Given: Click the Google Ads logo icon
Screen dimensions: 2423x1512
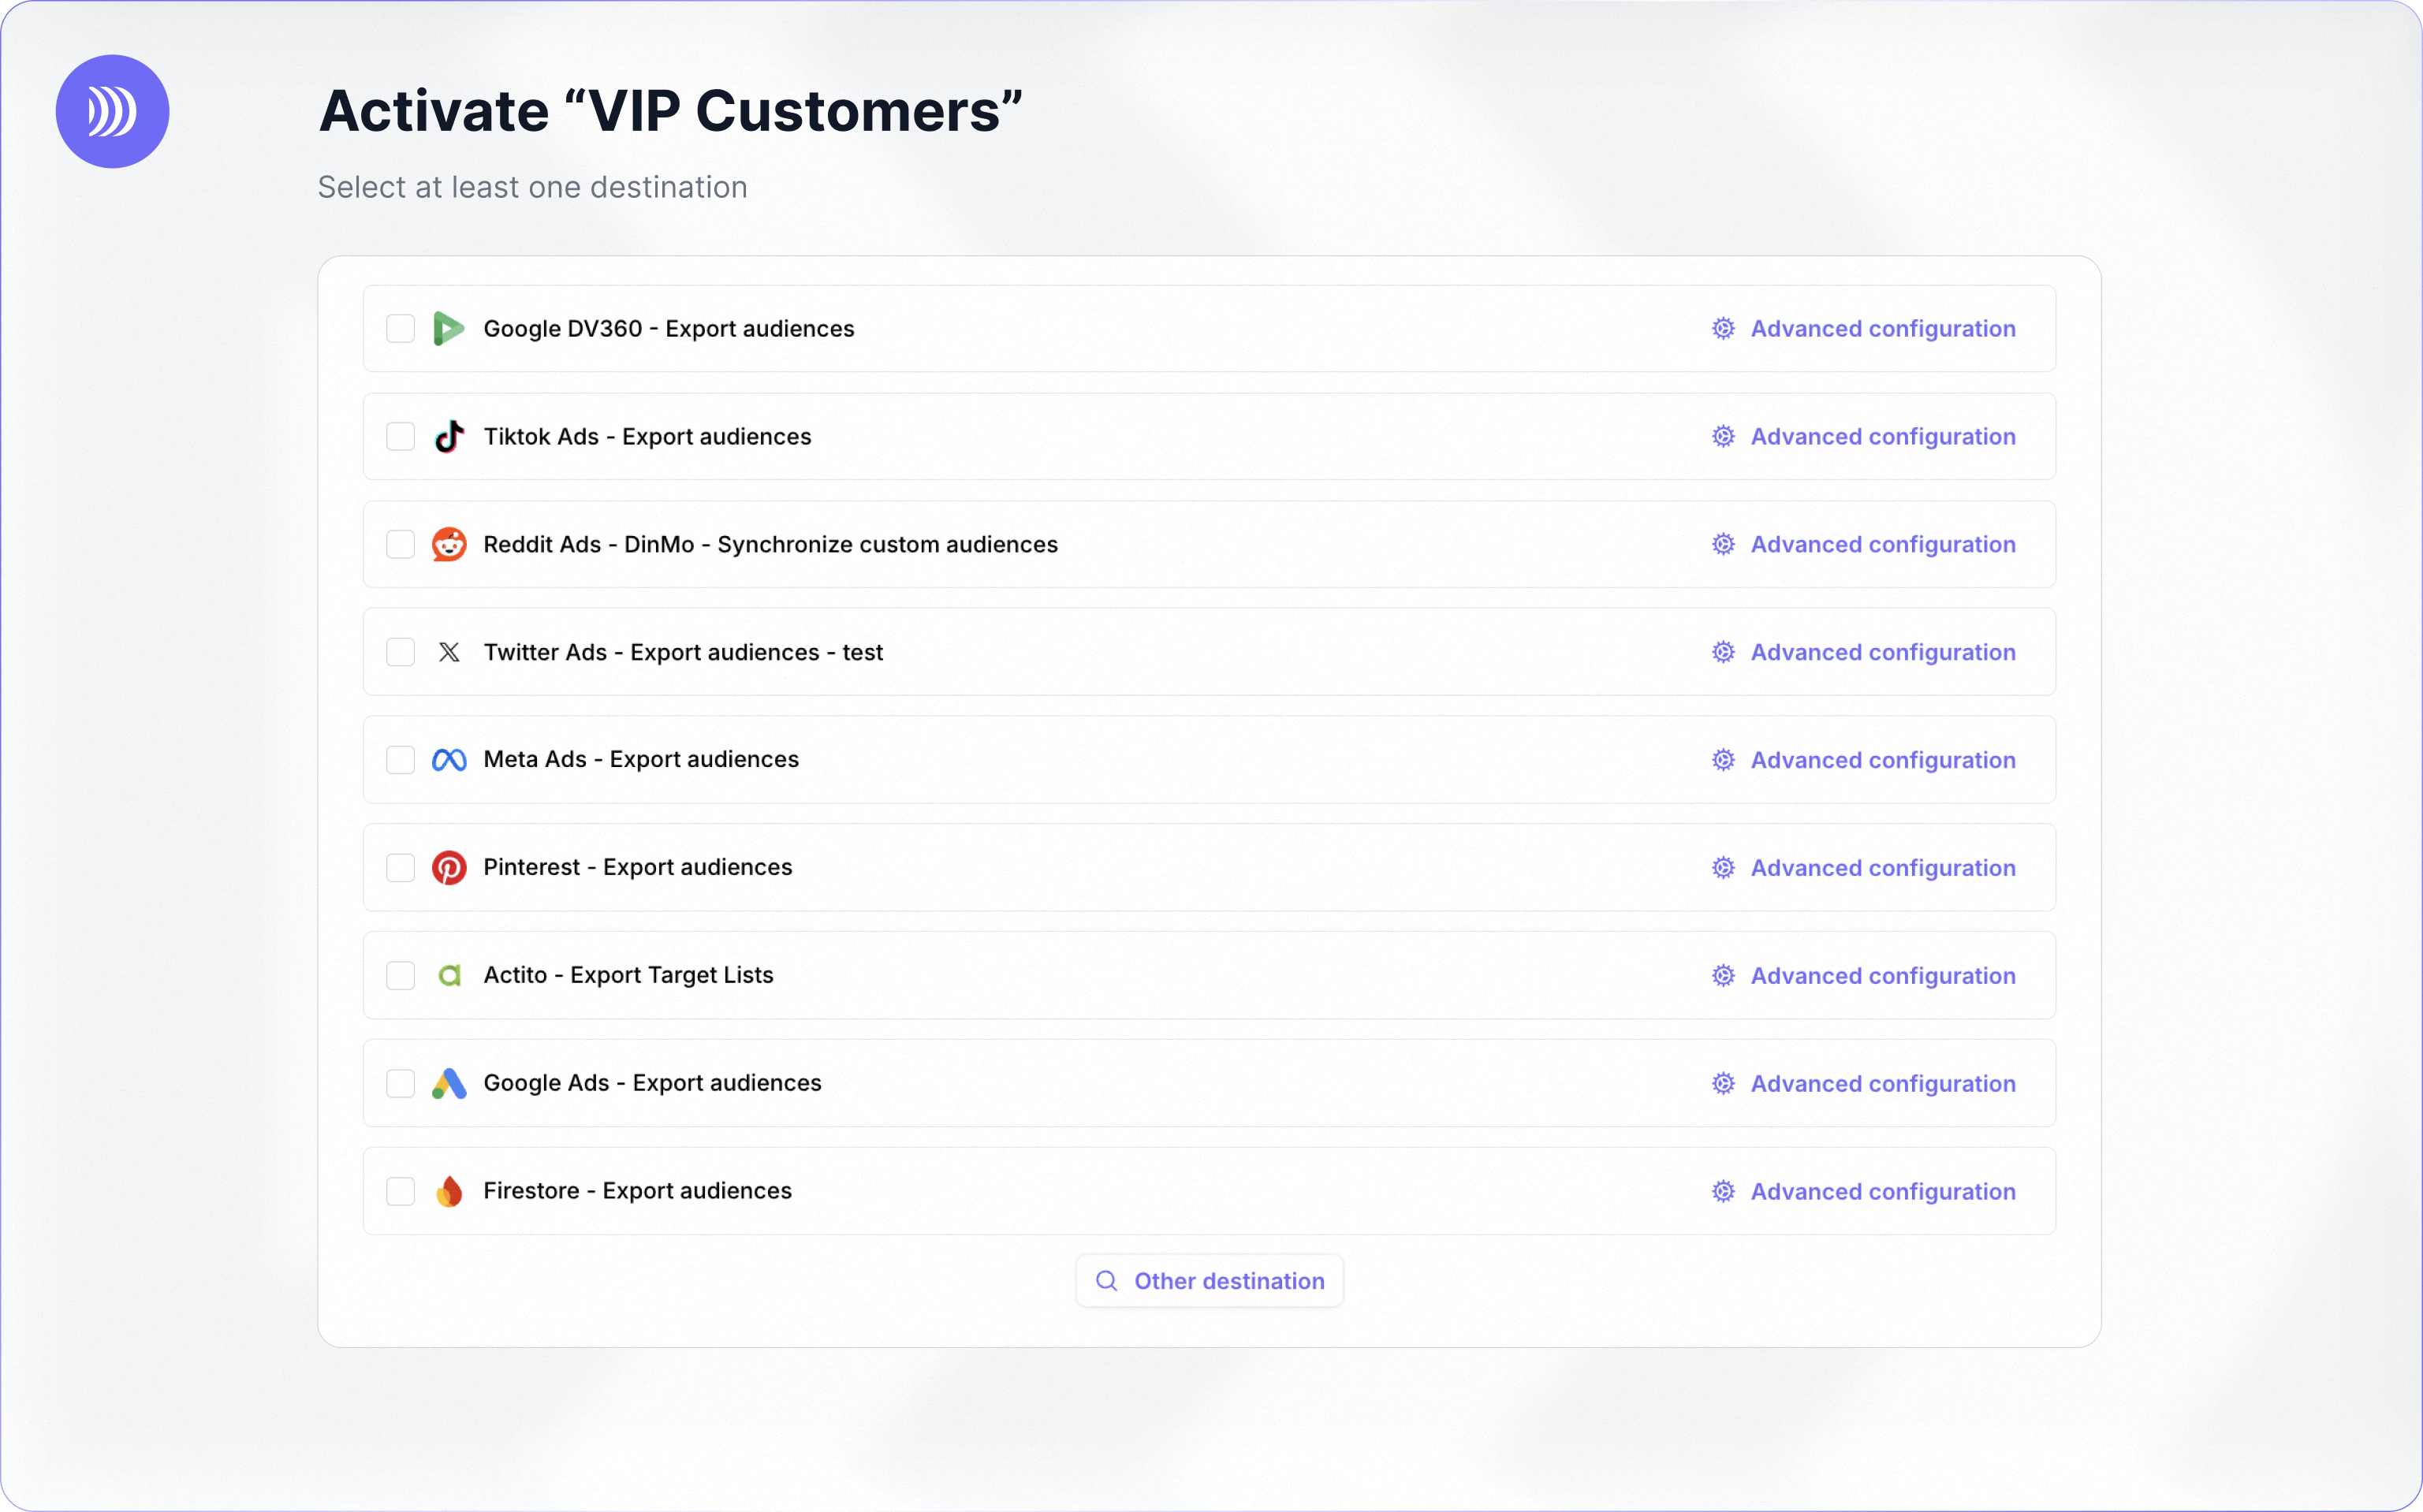Looking at the screenshot, I should point(449,1083).
